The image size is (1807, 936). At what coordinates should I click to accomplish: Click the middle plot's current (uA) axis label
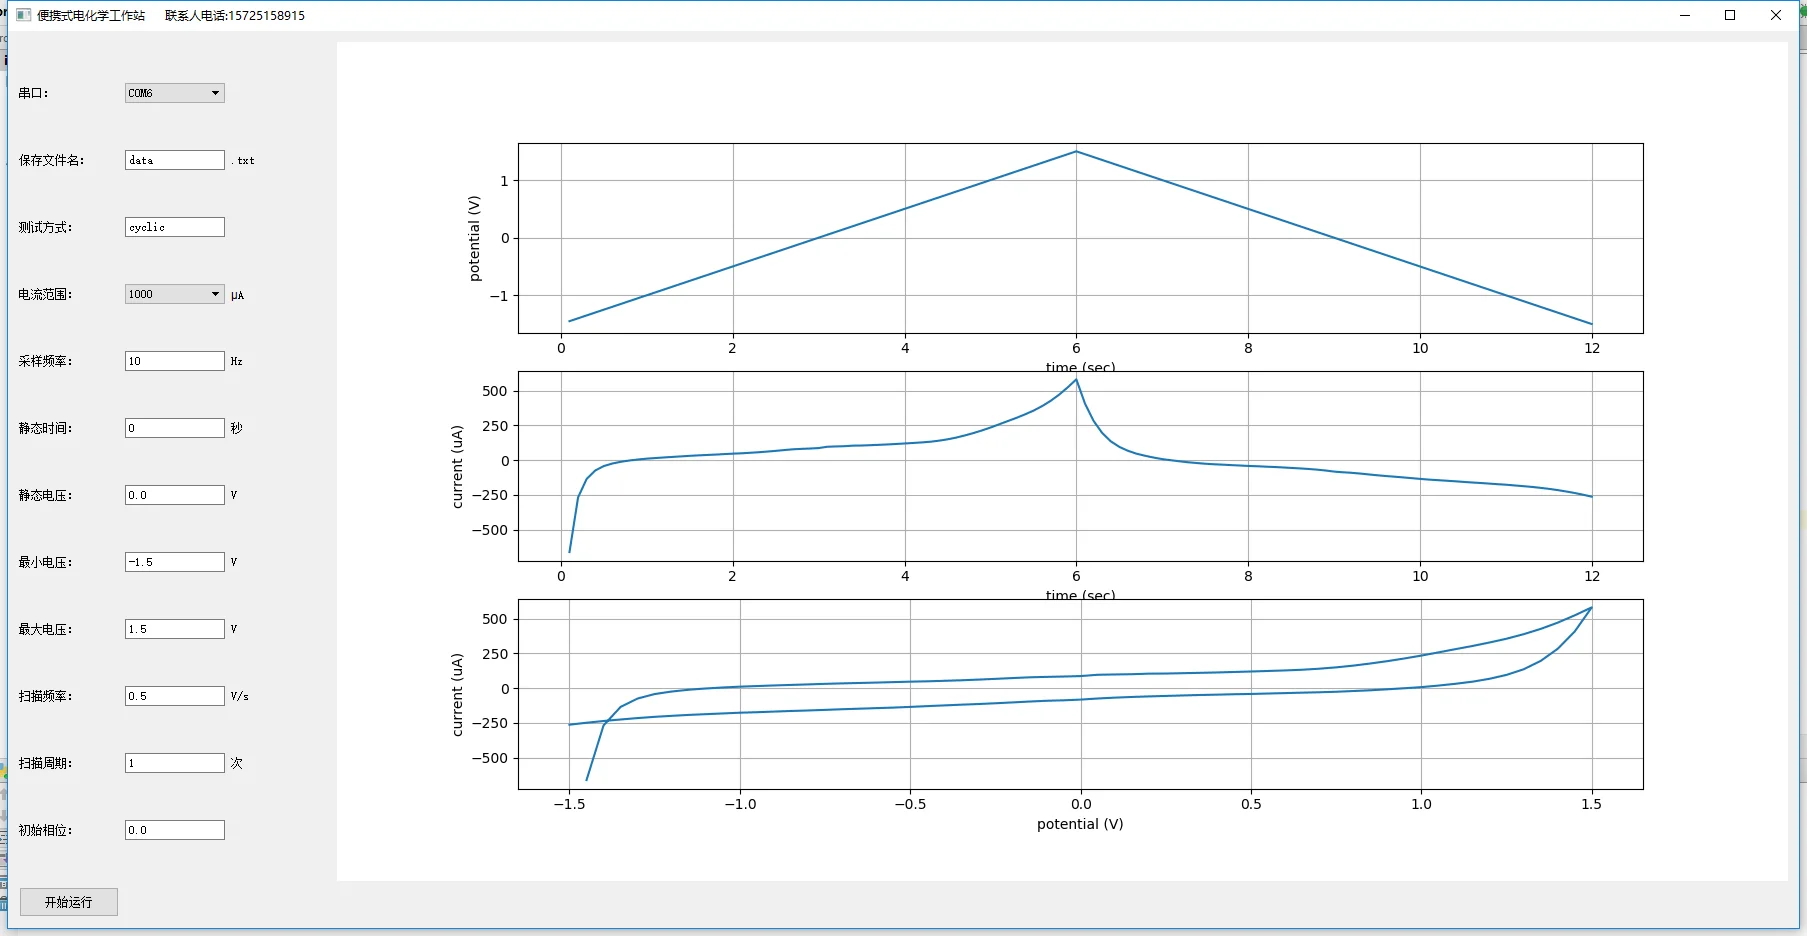pyautogui.click(x=457, y=467)
